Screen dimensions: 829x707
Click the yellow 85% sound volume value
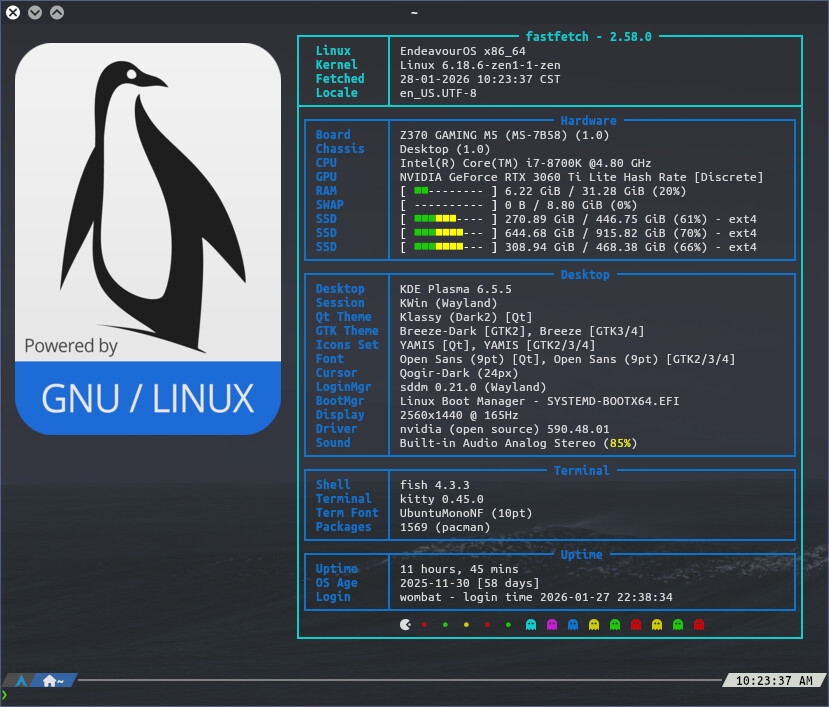(x=621, y=443)
